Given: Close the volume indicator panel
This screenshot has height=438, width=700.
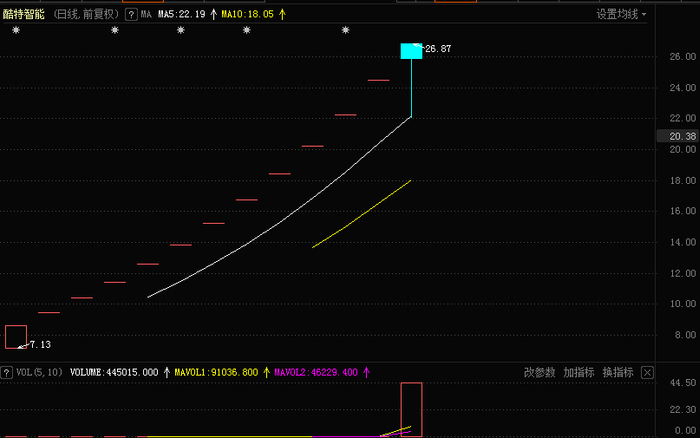Looking at the screenshot, I should [x=647, y=372].
